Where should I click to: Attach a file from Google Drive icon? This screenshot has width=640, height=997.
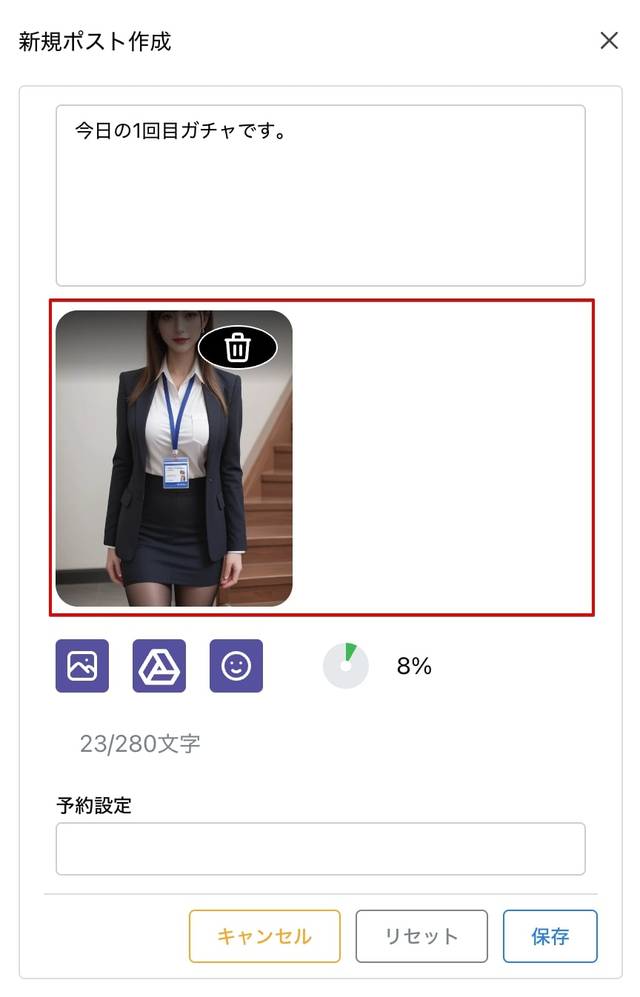160,666
